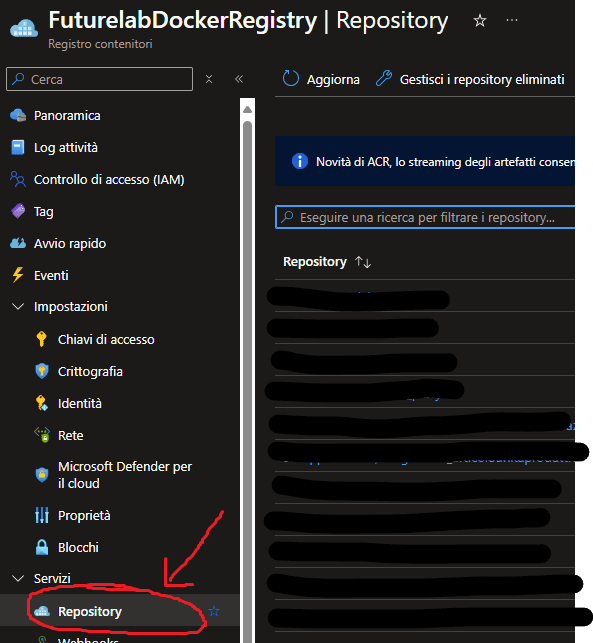This screenshot has height=643, width=593.
Task: Click the Aggiorna button
Action: tap(321, 79)
